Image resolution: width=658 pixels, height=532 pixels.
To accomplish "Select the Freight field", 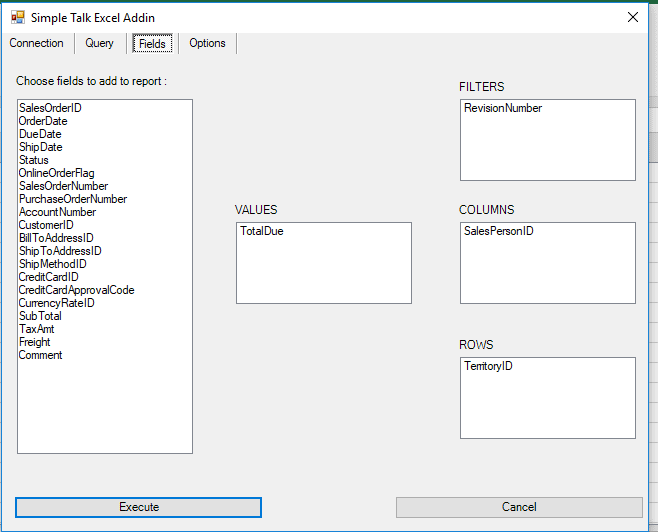I will (x=34, y=342).
